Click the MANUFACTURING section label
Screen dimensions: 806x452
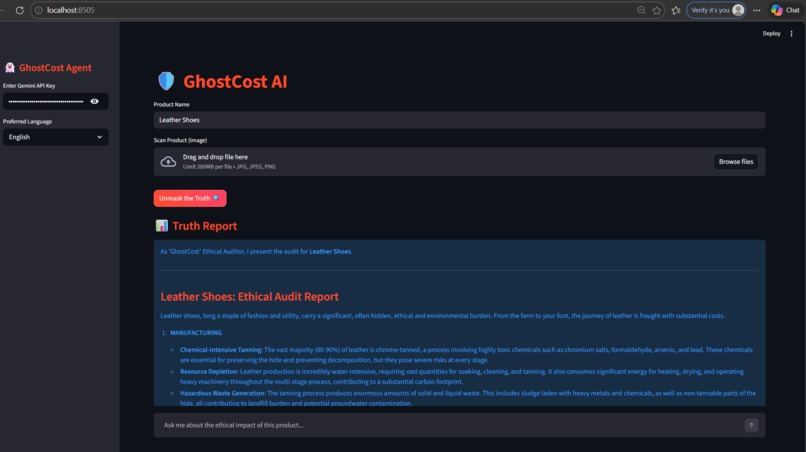[196, 333]
